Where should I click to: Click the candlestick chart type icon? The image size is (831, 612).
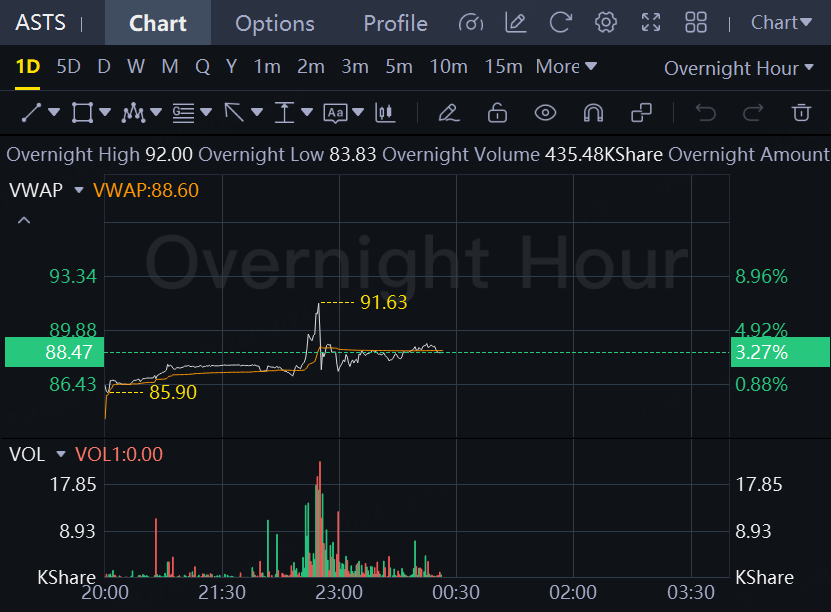[x=385, y=112]
